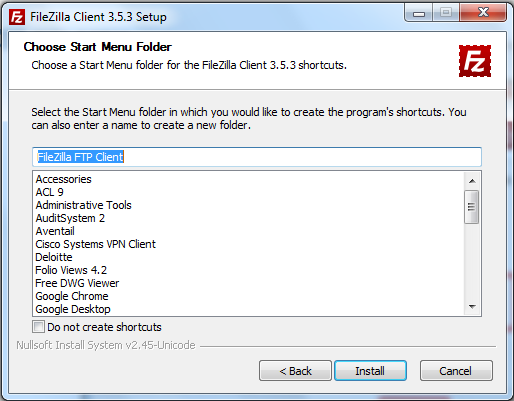The width and height of the screenshot is (514, 401).
Task: Cancel the FileZilla setup
Action: coord(456,370)
